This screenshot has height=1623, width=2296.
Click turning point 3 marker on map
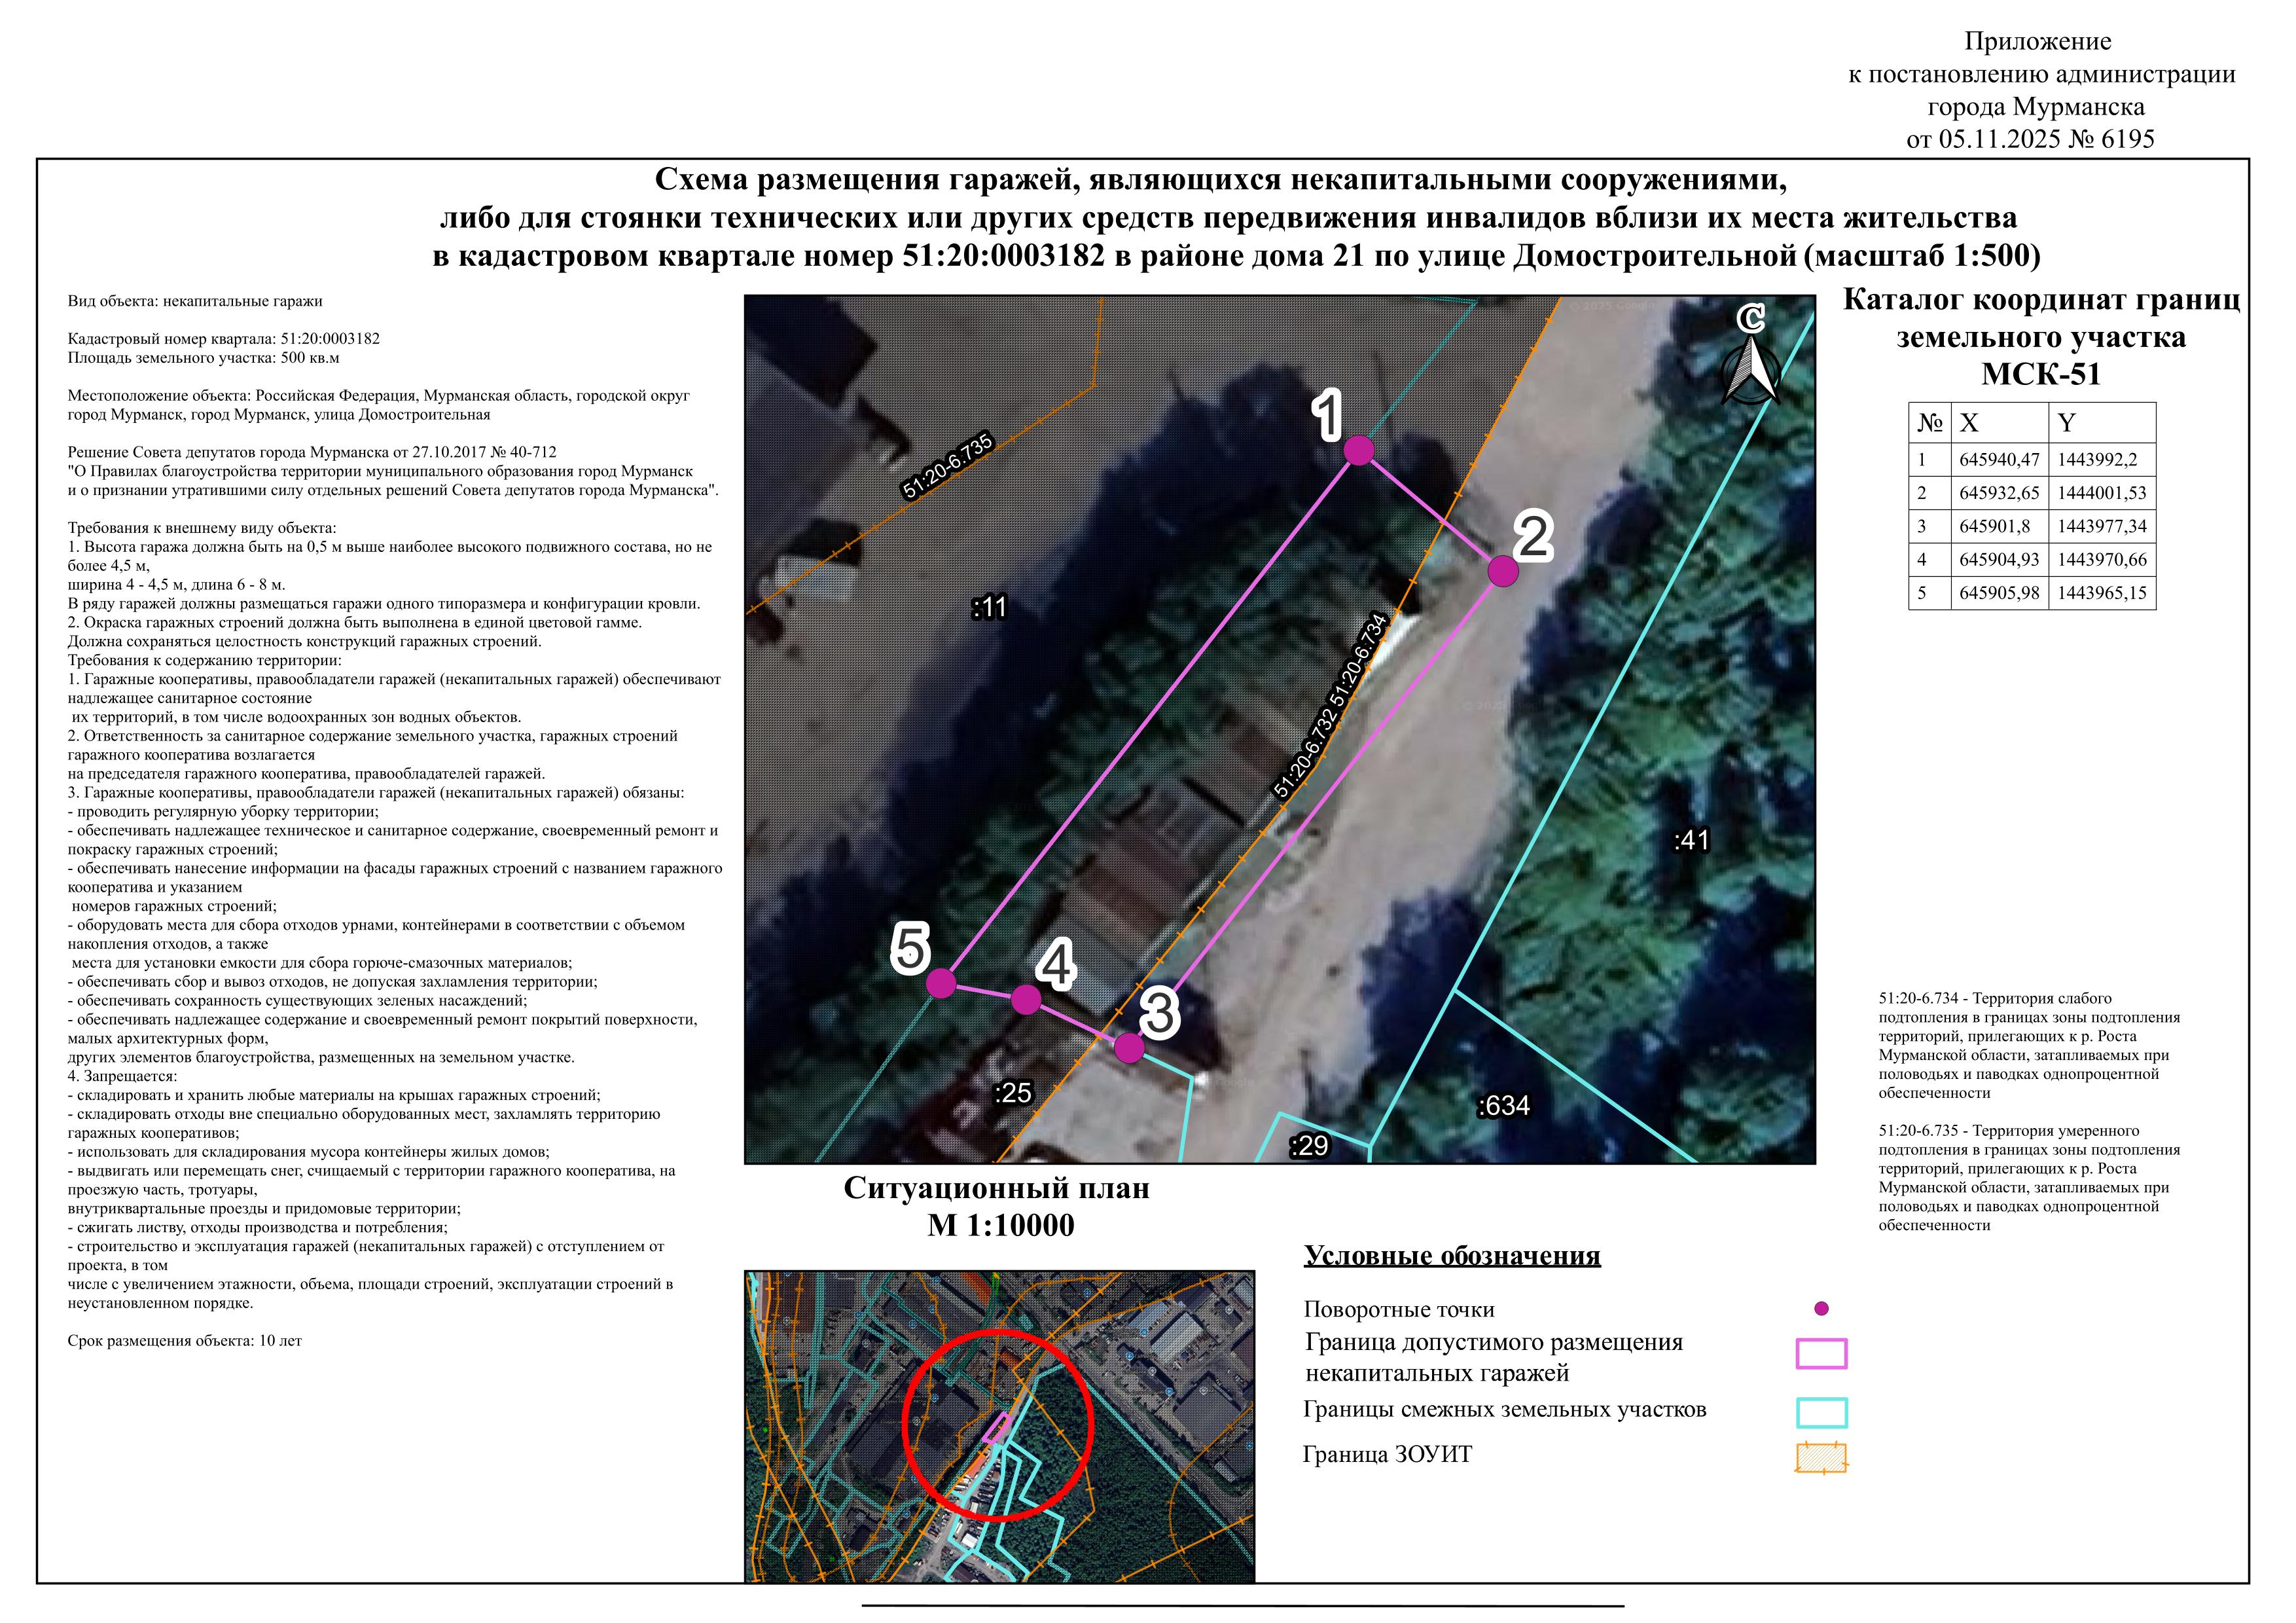pos(1129,1048)
